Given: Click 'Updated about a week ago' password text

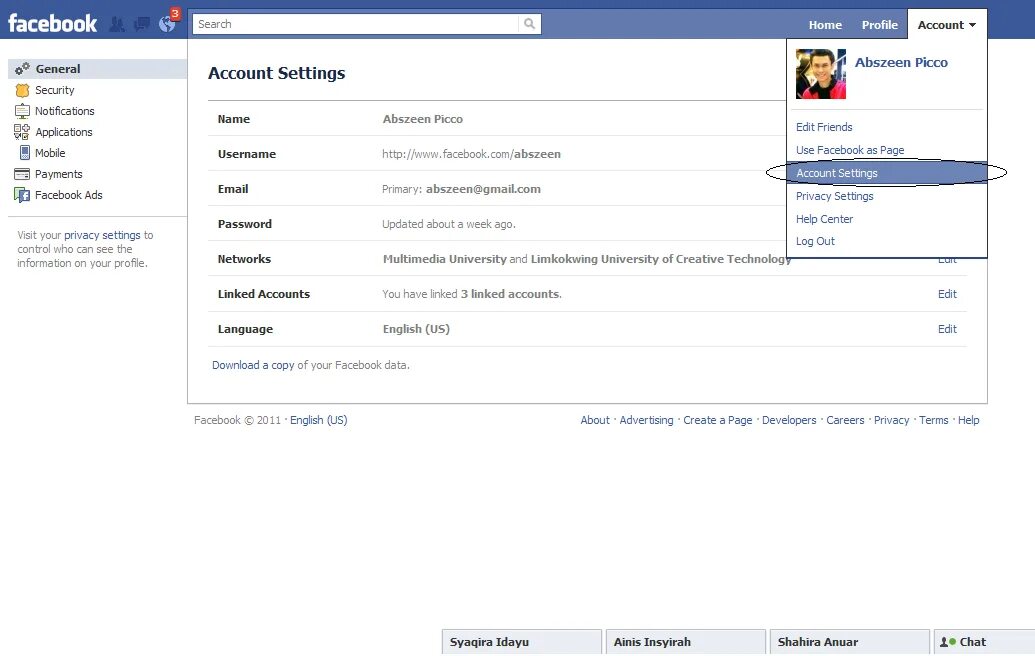Looking at the screenshot, I should tap(449, 224).
